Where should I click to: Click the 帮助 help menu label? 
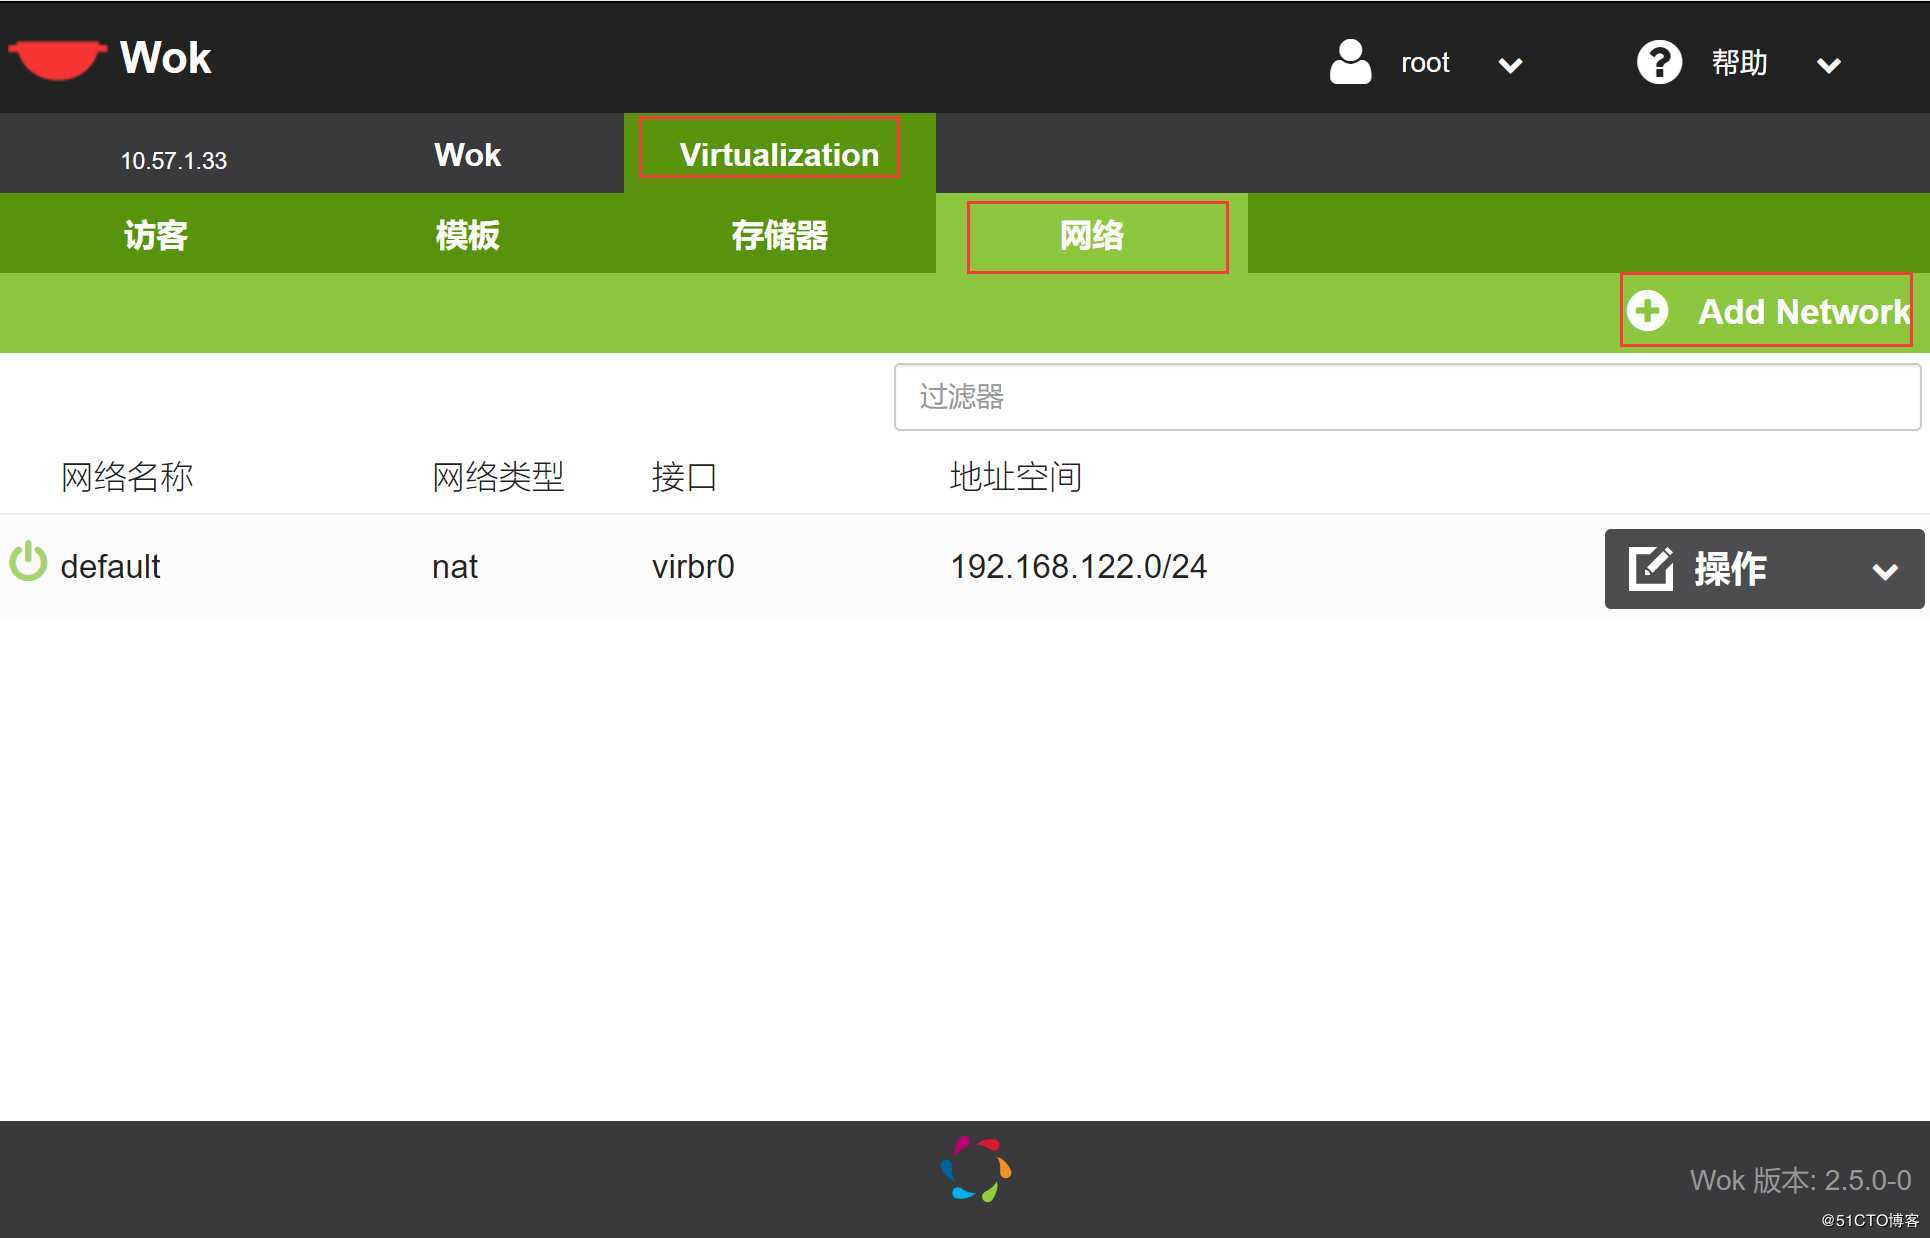point(1739,62)
